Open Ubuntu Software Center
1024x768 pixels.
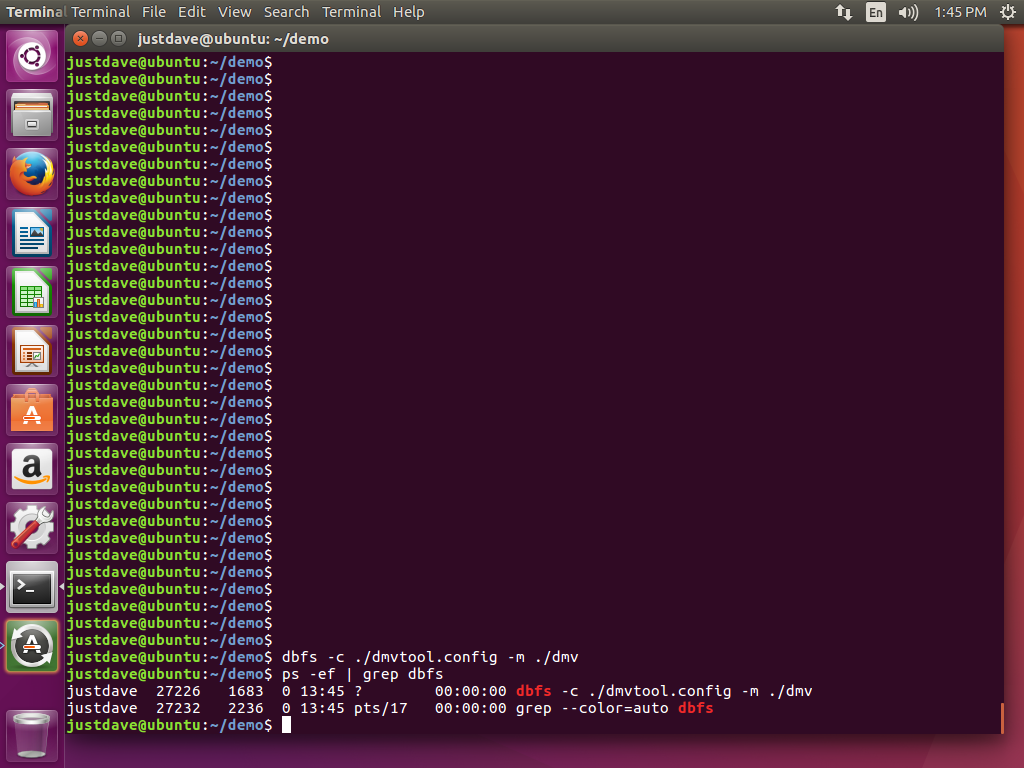[32, 410]
